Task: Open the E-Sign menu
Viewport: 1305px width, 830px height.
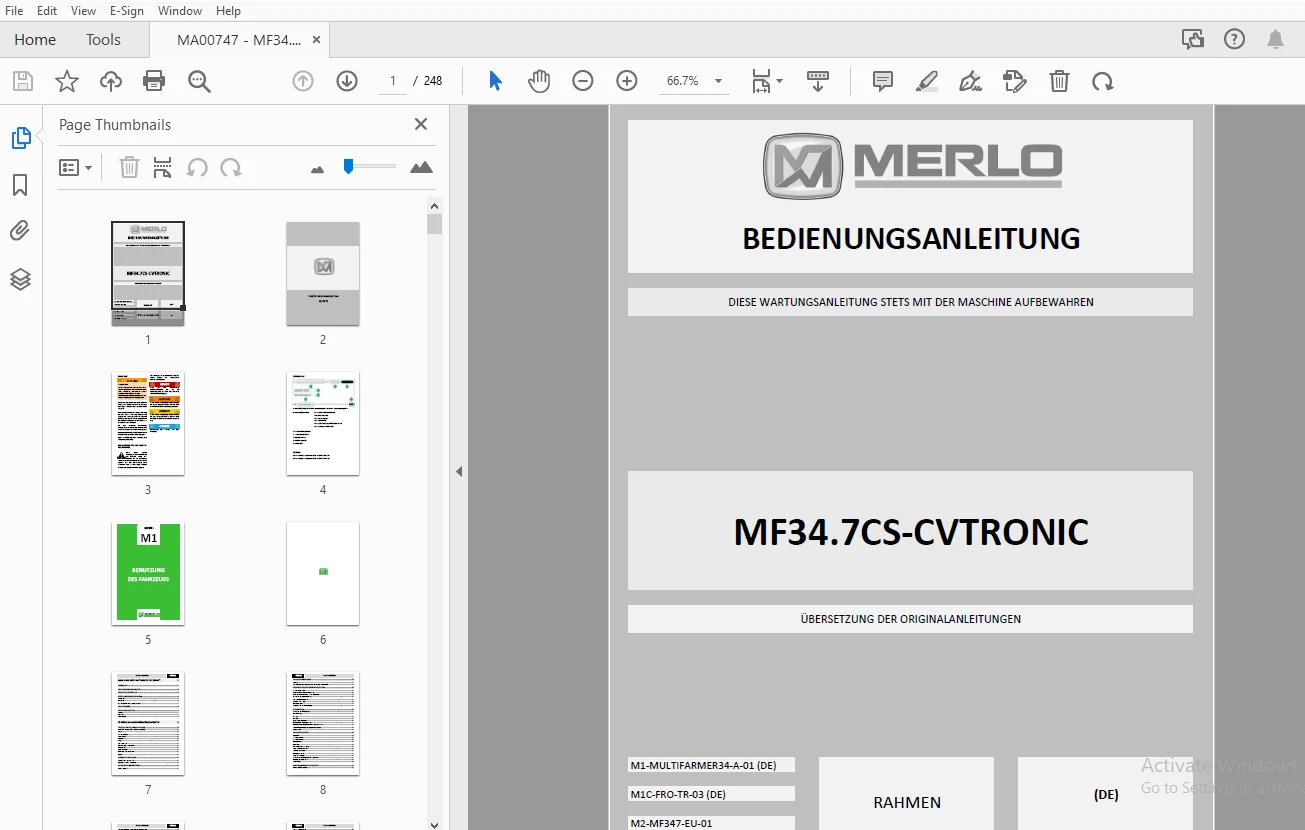Action: [127, 11]
